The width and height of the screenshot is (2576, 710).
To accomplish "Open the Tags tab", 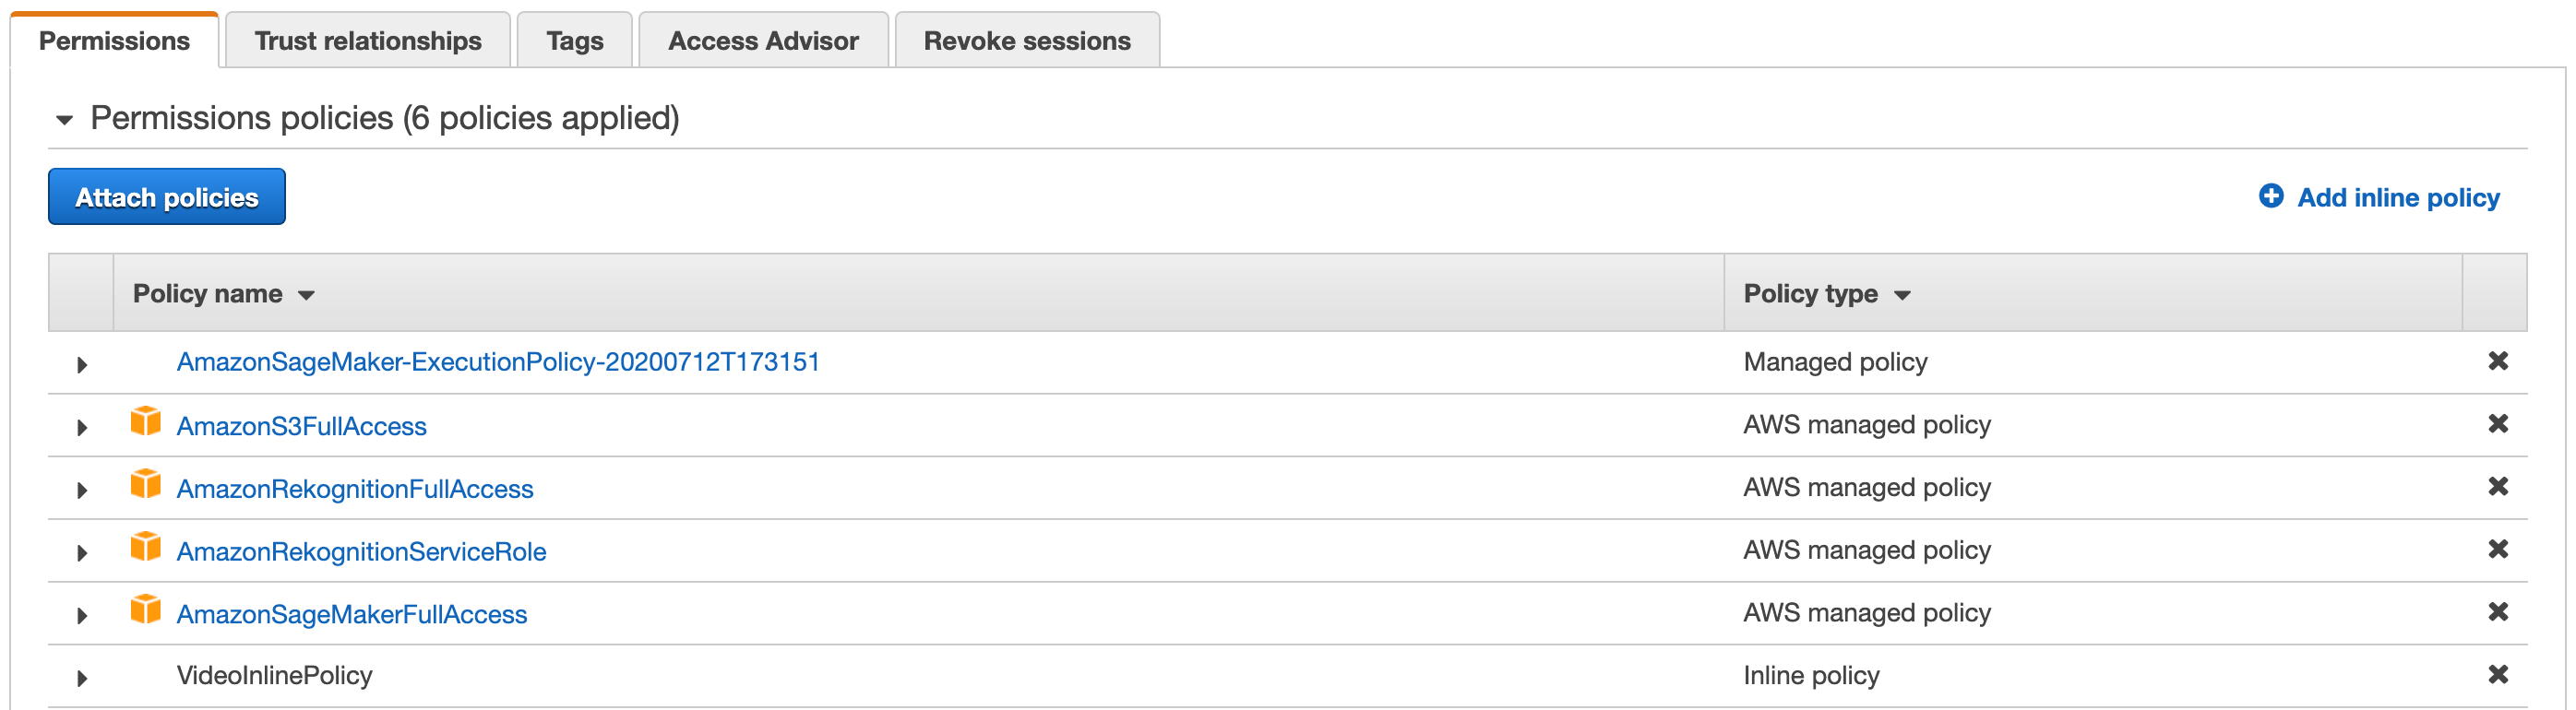I will click(574, 40).
